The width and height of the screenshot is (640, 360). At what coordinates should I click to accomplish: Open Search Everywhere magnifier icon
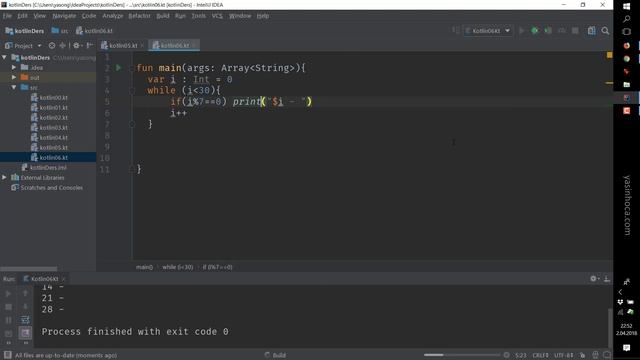(x=605, y=31)
